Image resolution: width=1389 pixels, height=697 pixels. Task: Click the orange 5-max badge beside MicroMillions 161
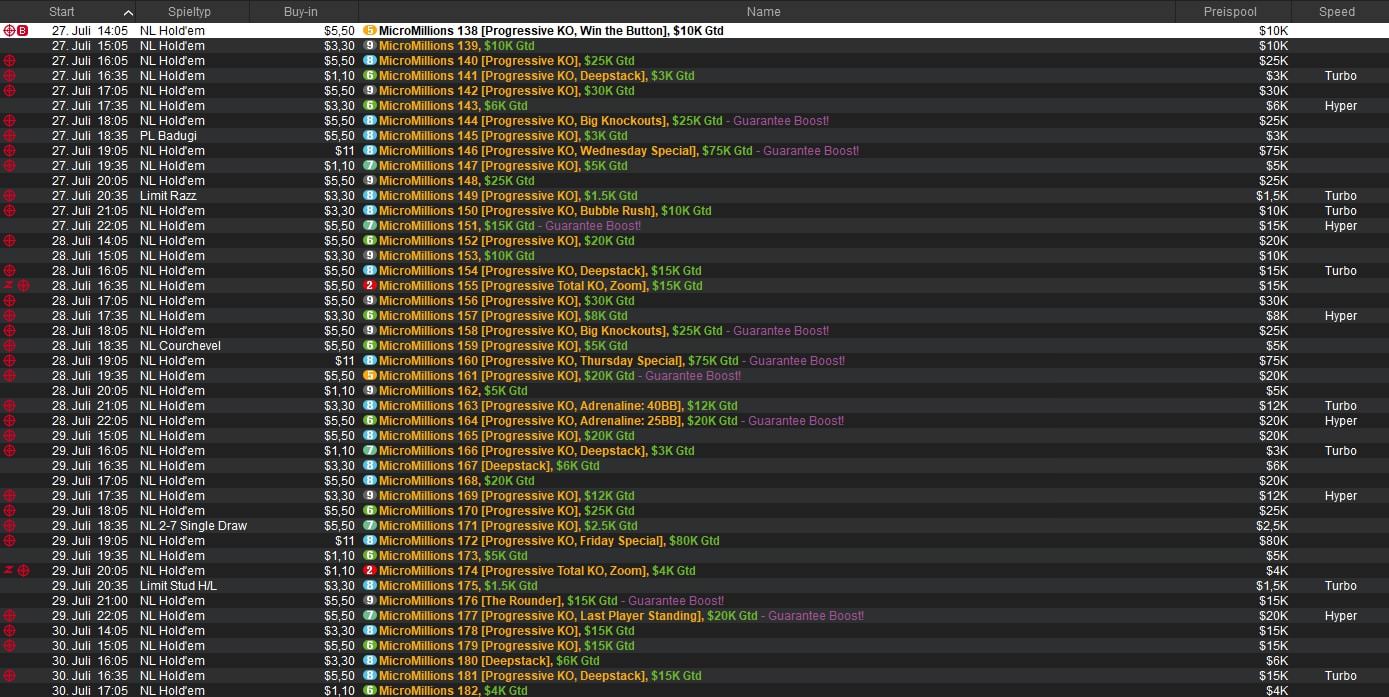(x=370, y=376)
